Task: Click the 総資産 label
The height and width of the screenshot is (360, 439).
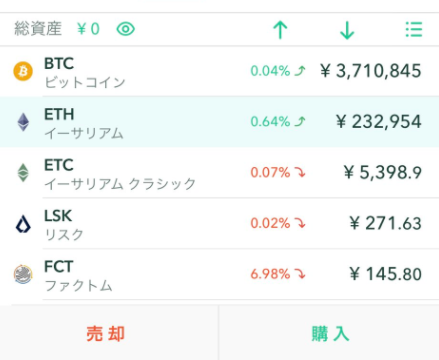Action: 38,29
